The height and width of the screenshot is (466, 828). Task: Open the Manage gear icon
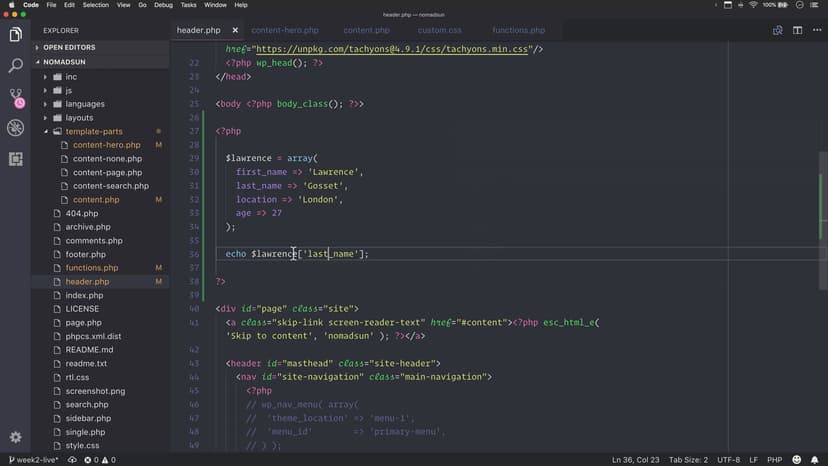tap(15, 437)
